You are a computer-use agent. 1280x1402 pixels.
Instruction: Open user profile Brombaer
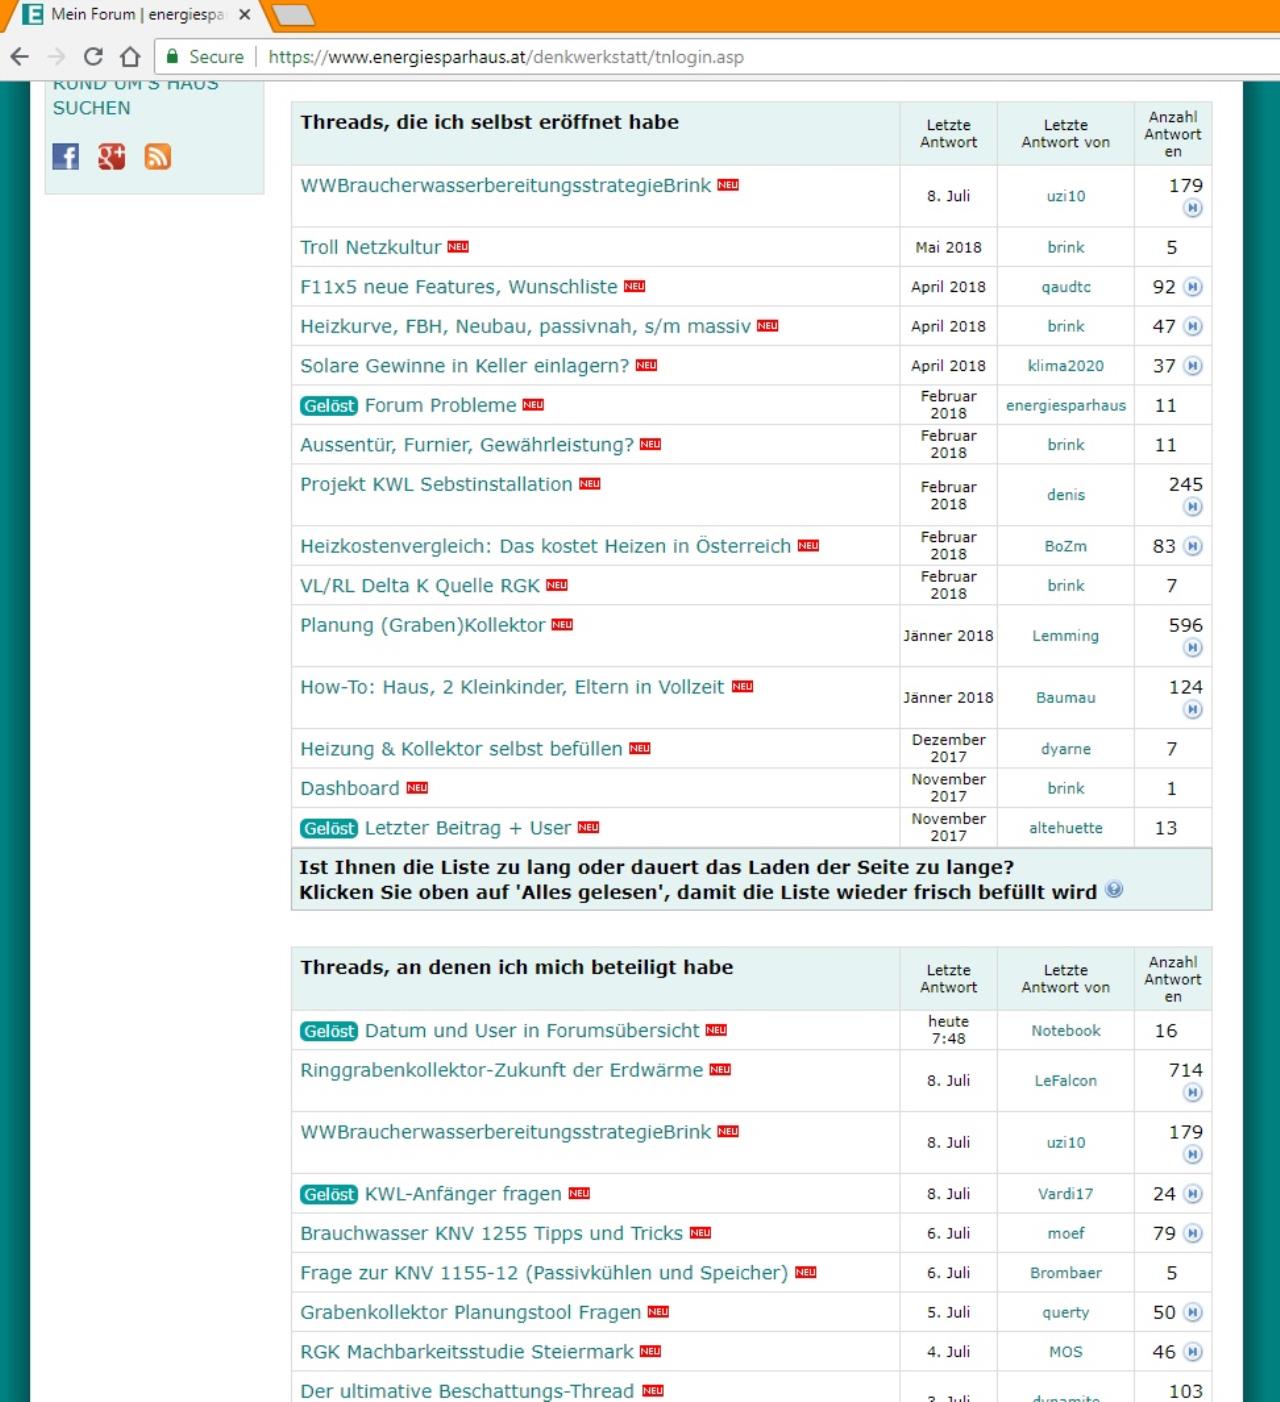tap(1066, 1273)
